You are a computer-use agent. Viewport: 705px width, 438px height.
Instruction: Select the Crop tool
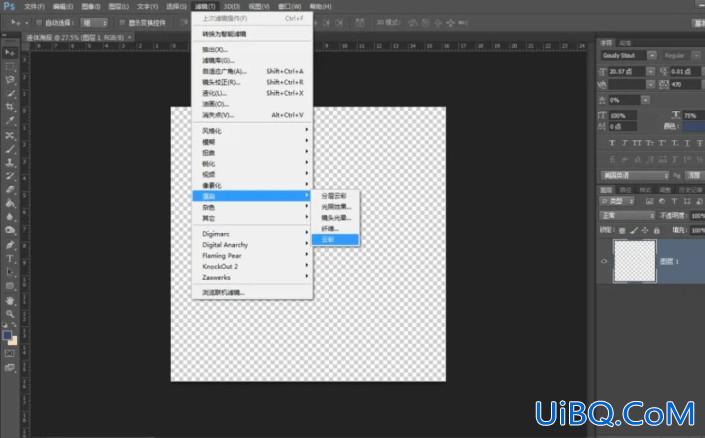(x=9, y=107)
